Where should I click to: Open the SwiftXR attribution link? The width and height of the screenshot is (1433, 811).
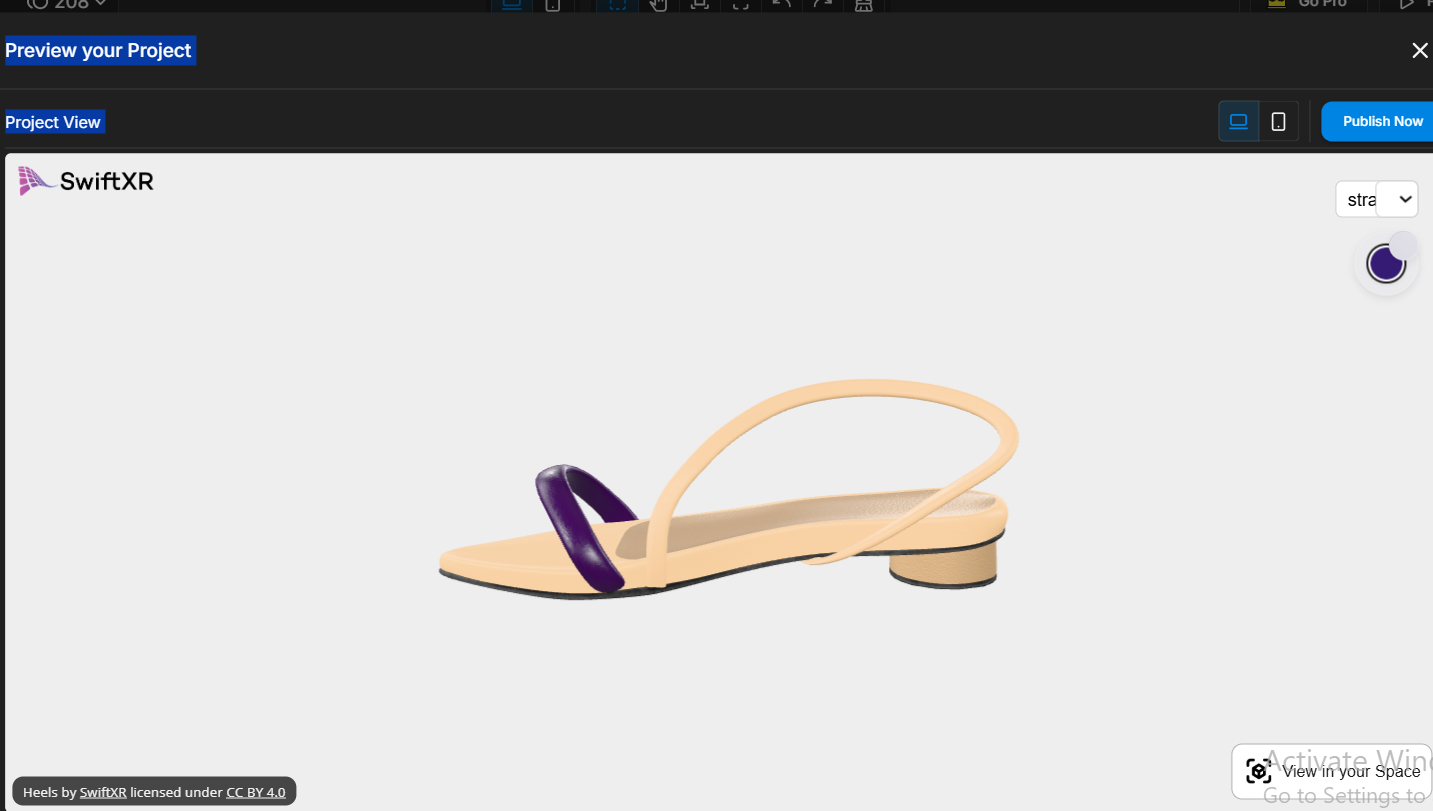(103, 792)
